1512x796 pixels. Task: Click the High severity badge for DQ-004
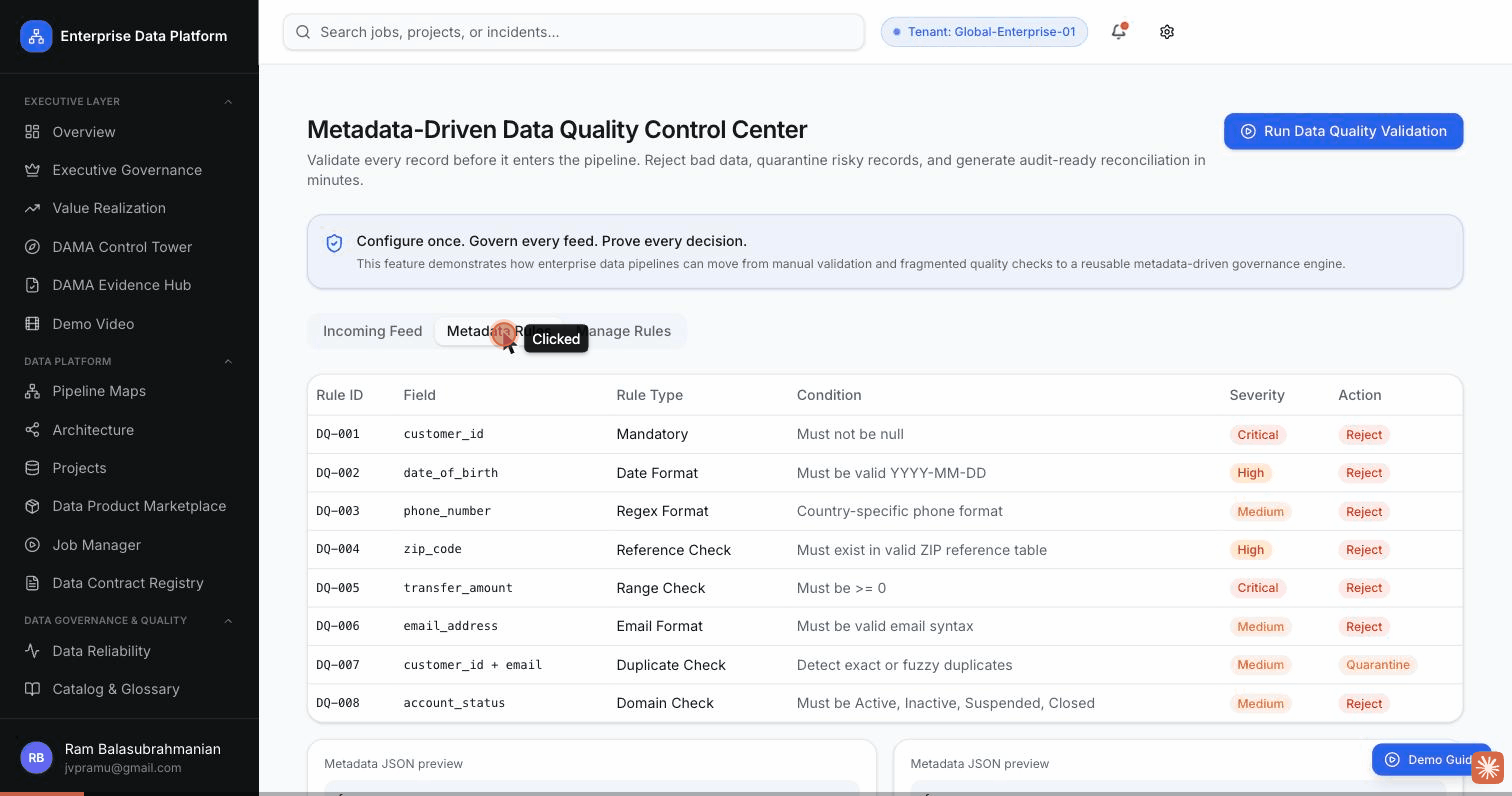(x=1250, y=550)
